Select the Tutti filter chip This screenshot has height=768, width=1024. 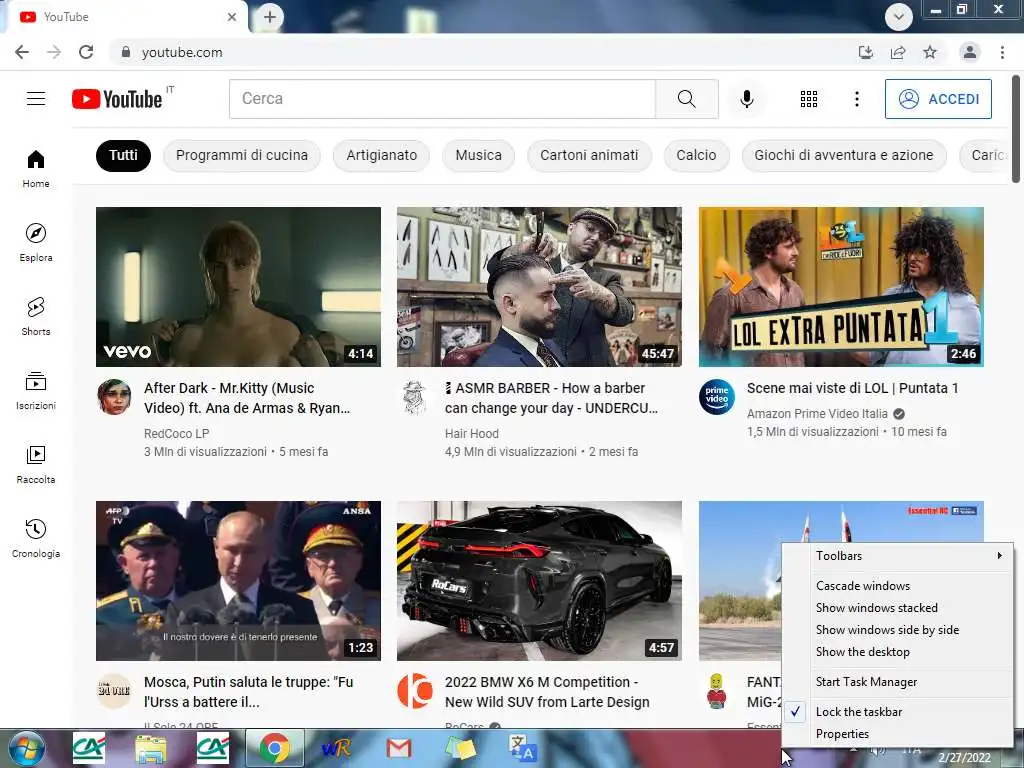click(x=123, y=155)
